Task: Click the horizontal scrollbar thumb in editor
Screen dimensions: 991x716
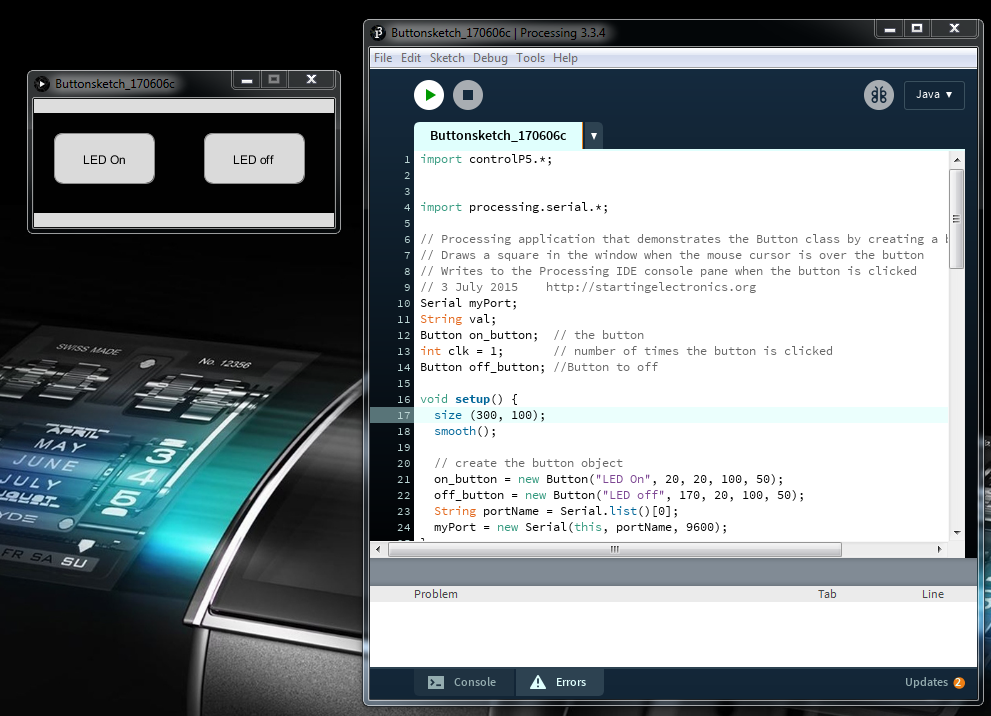Action: [x=614, y=550]
